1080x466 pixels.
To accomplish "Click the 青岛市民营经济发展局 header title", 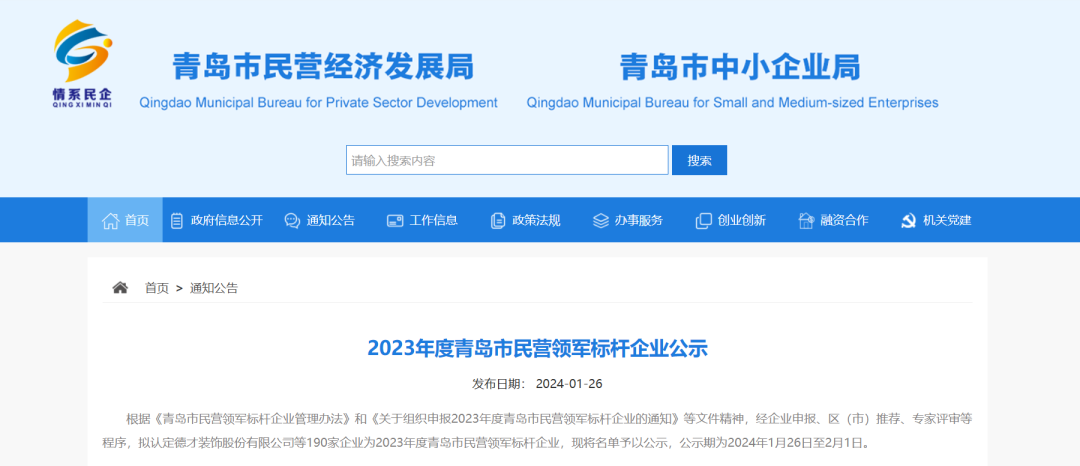I will click(323, 67).
